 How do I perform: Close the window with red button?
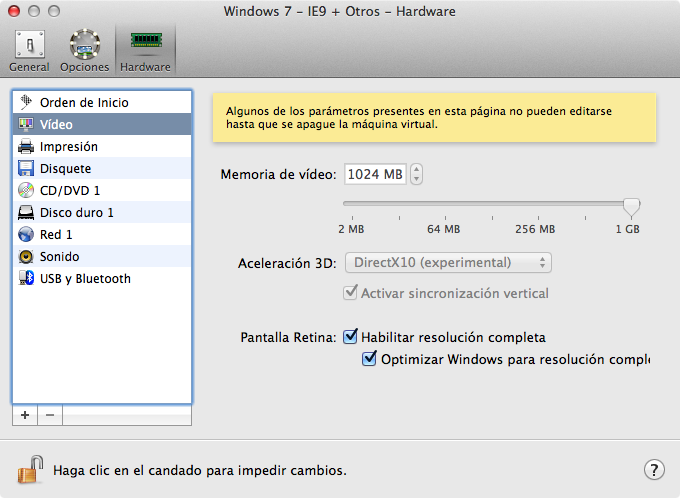(x=14, y=11)
